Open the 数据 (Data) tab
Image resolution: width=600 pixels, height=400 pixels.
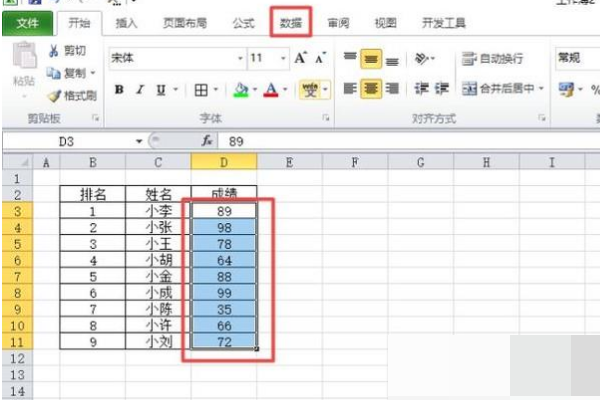click(x=291, y=23)
